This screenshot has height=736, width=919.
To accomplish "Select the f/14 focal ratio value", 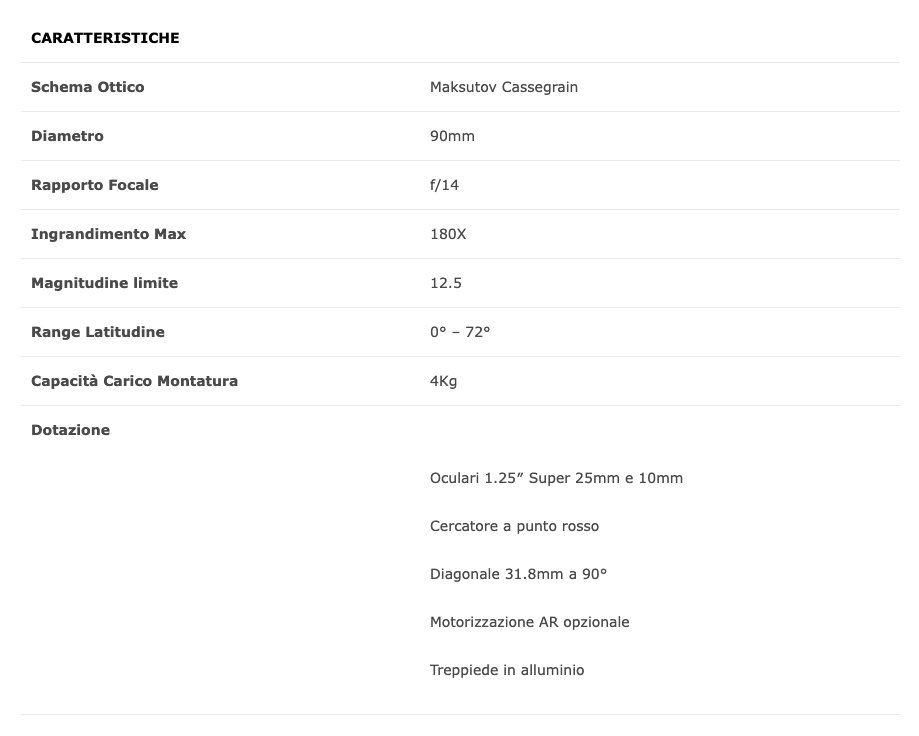I will [x=444, y=185].
